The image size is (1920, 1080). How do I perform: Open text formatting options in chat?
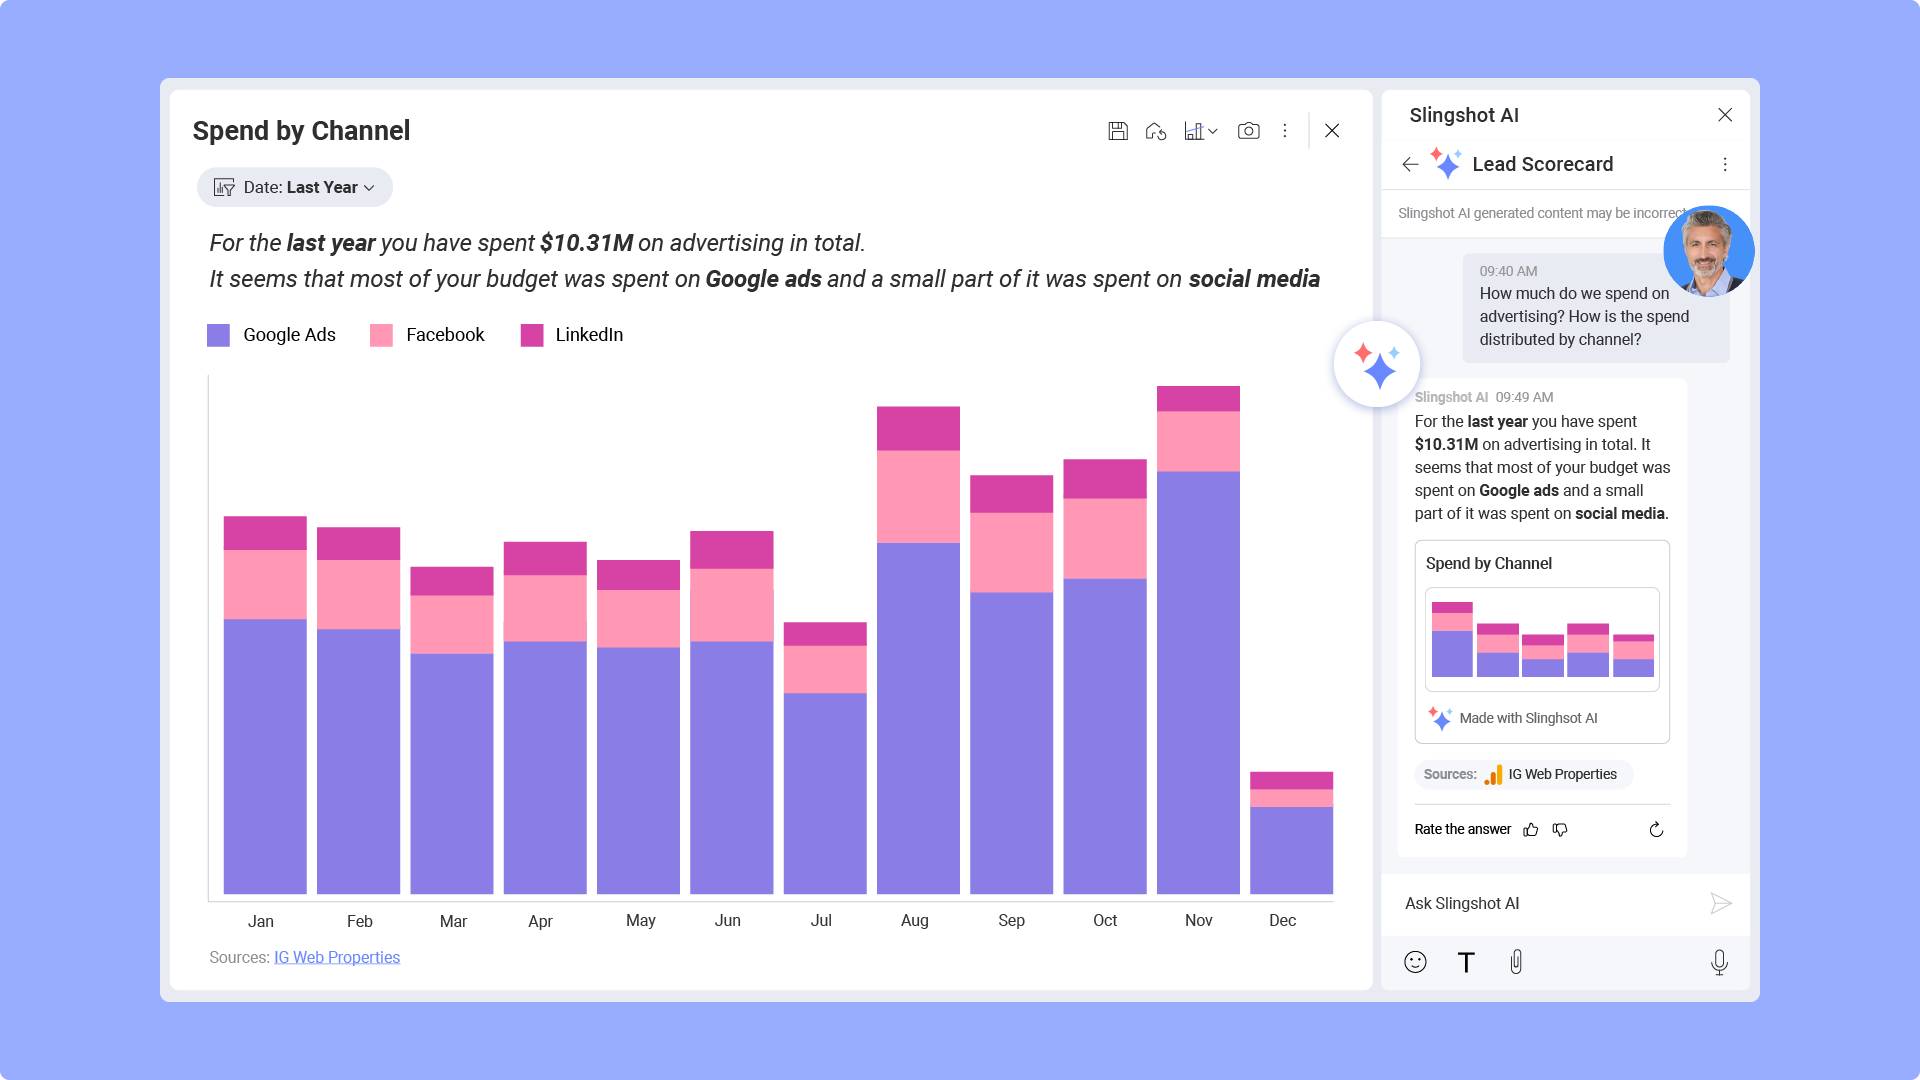tap(1466, 962)
